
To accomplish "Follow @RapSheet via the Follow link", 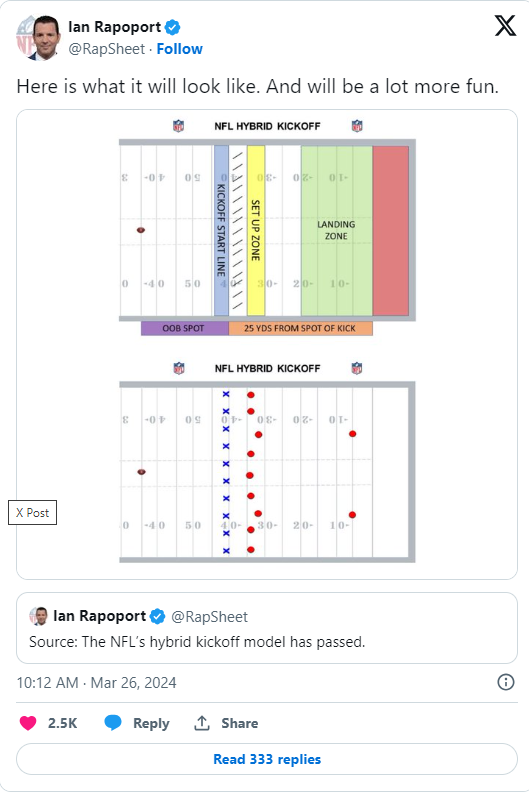I will (179, 49).
